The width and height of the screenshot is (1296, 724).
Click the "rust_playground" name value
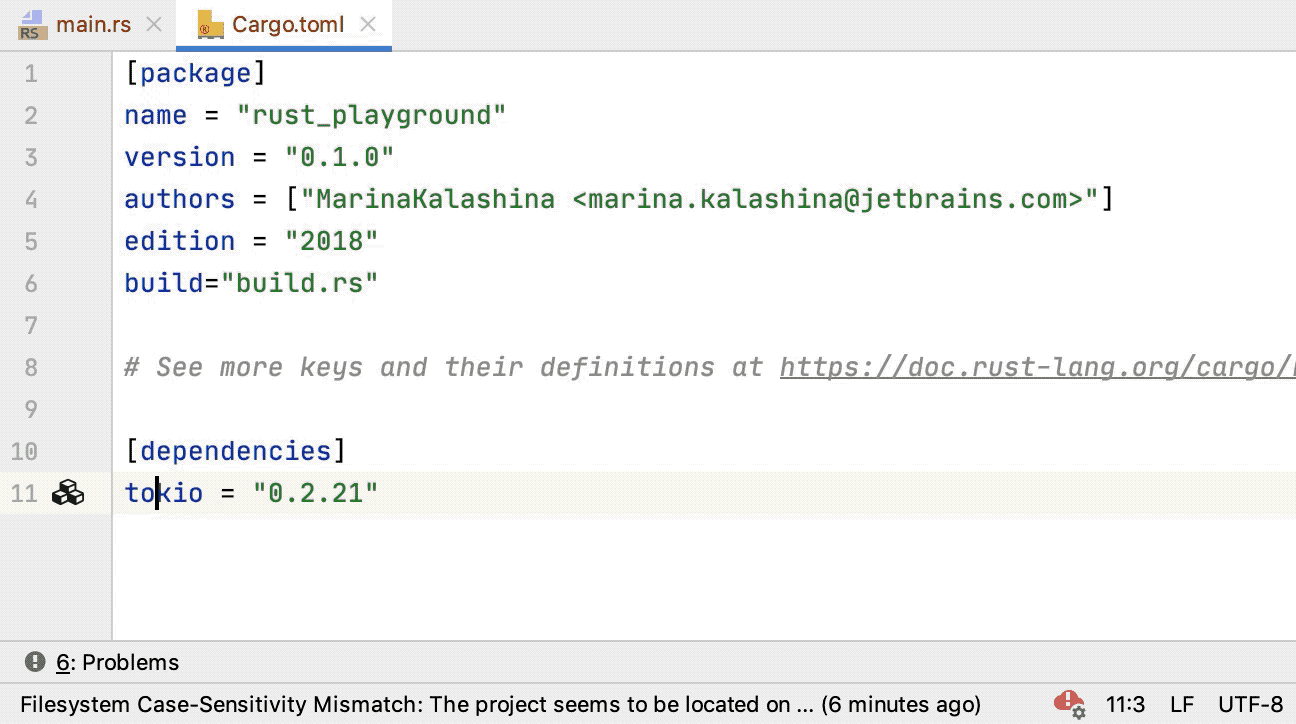[371, 115]
